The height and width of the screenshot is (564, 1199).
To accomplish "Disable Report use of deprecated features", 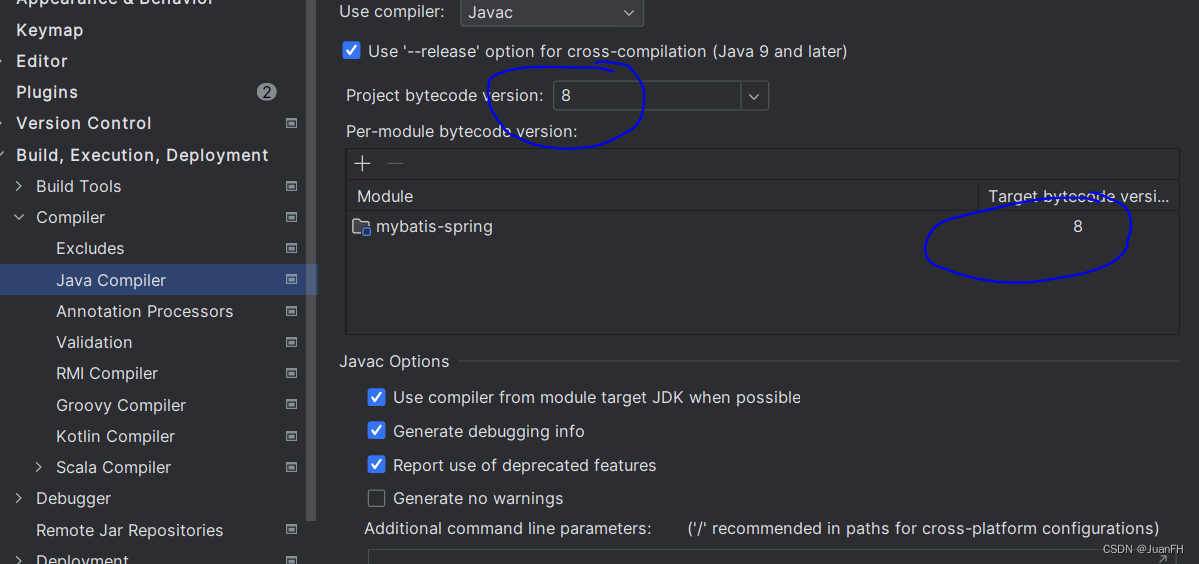I will [376, 465].
